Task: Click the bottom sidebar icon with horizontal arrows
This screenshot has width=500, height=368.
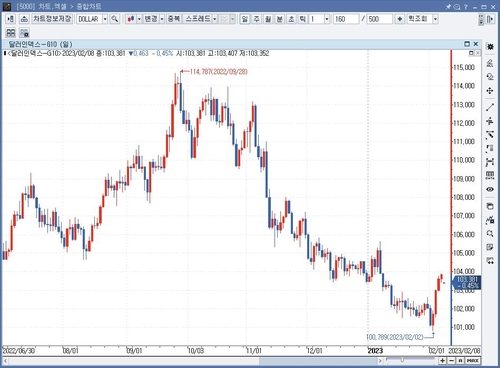Action: [490, 261]
